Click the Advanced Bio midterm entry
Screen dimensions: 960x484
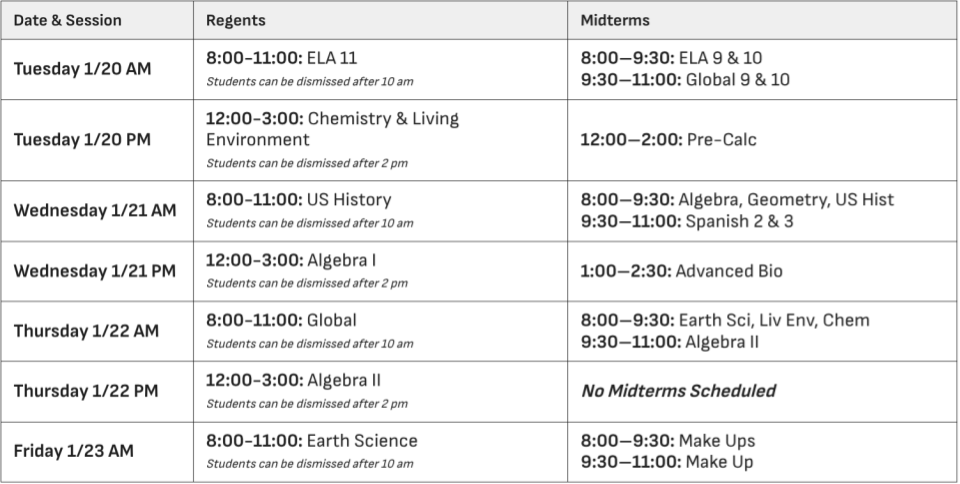tap(681, 271)
